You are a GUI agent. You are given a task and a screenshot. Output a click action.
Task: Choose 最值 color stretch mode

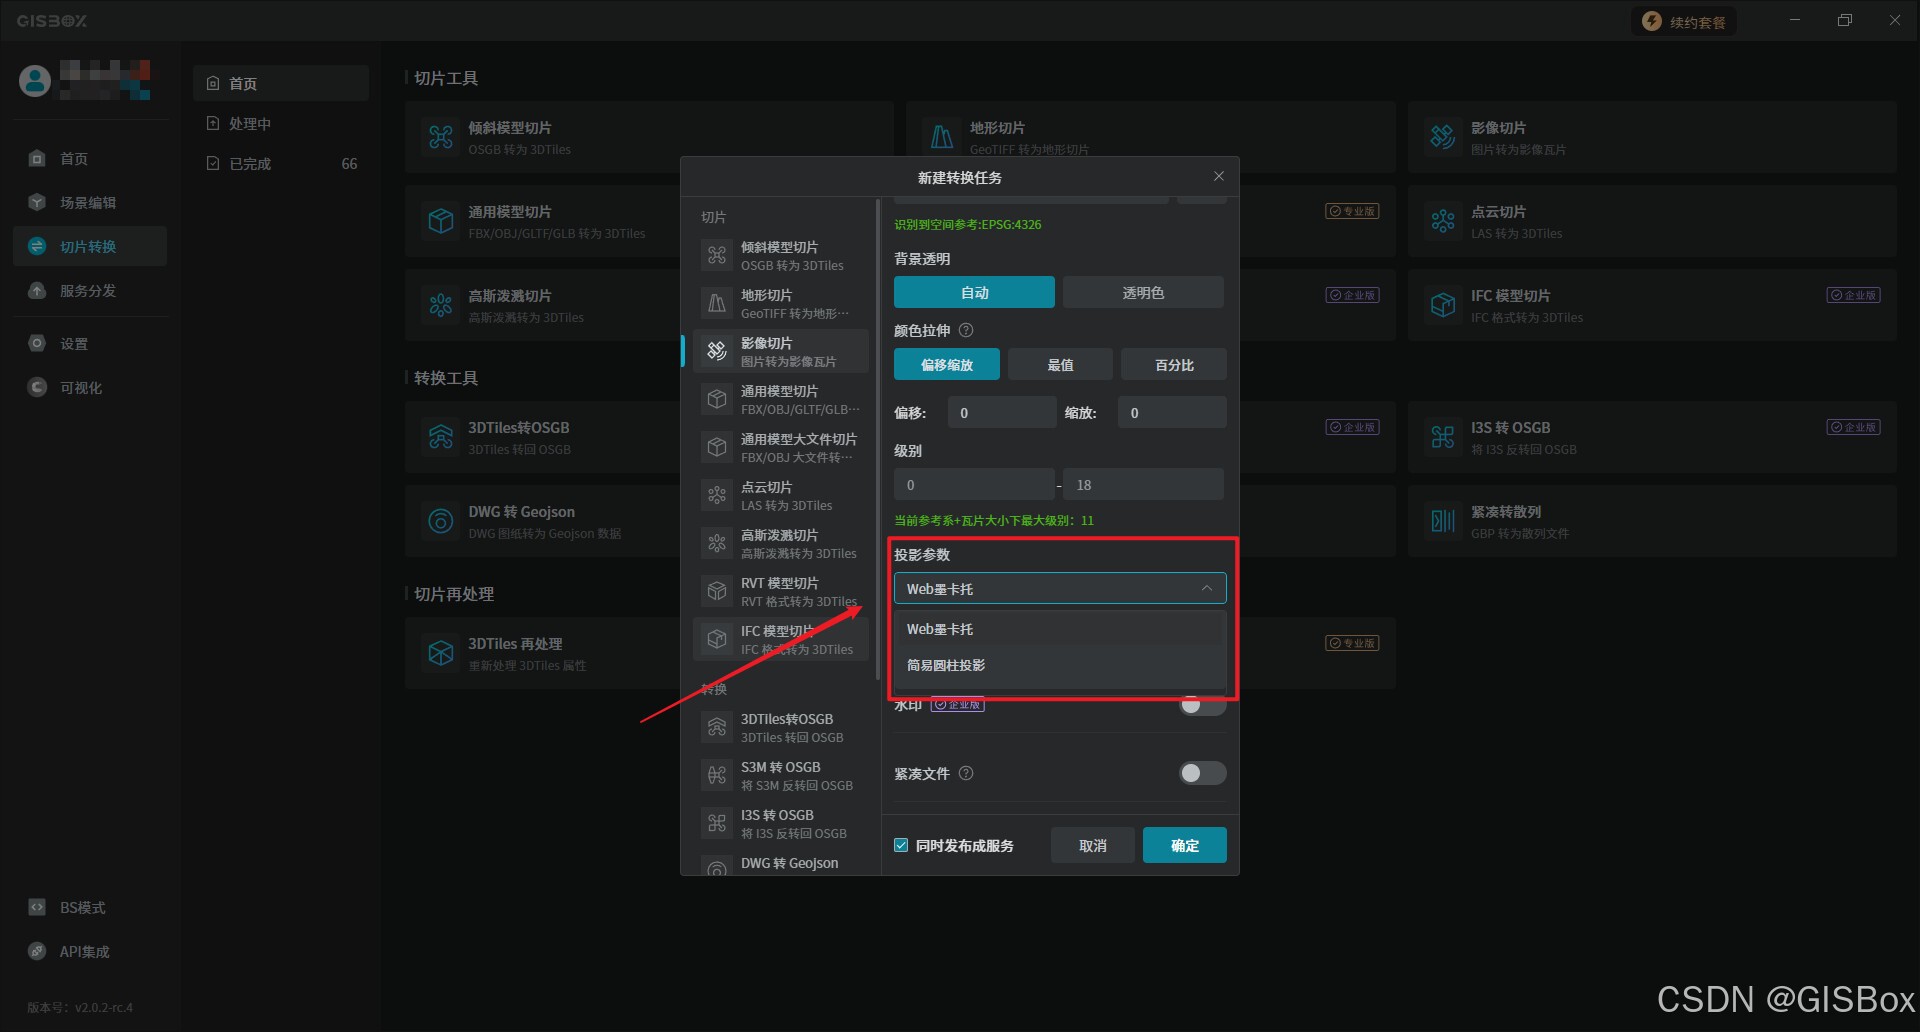pos(1060,365)
